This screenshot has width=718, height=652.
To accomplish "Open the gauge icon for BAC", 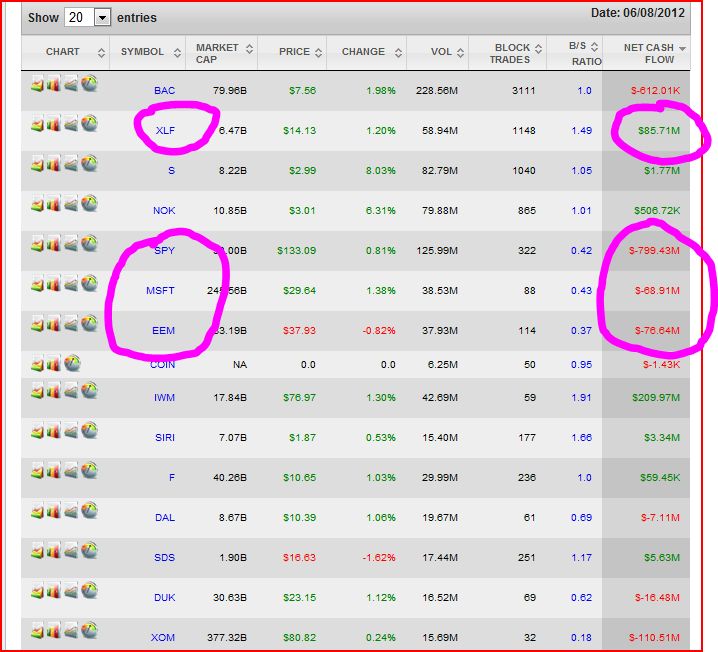I will [89, 83].
